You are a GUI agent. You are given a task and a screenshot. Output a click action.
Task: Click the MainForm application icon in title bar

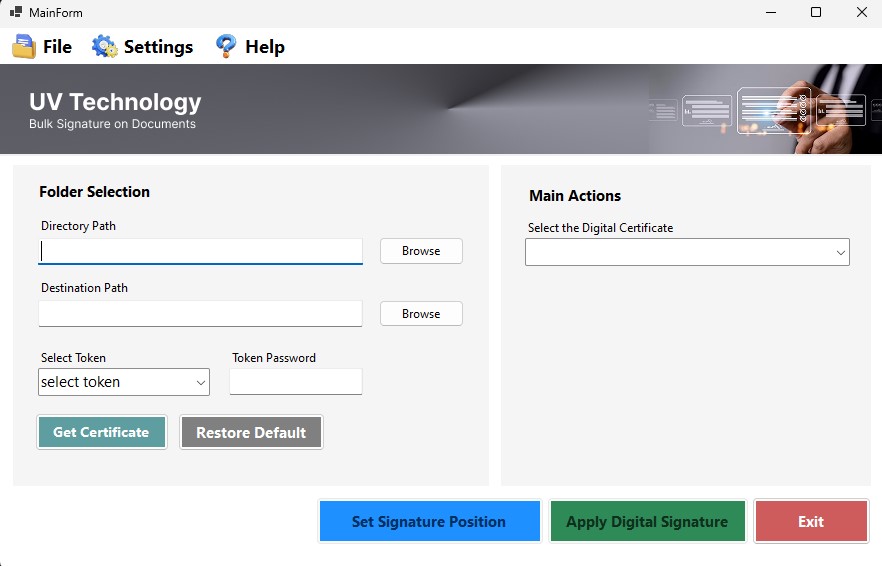tap(16, 13)
